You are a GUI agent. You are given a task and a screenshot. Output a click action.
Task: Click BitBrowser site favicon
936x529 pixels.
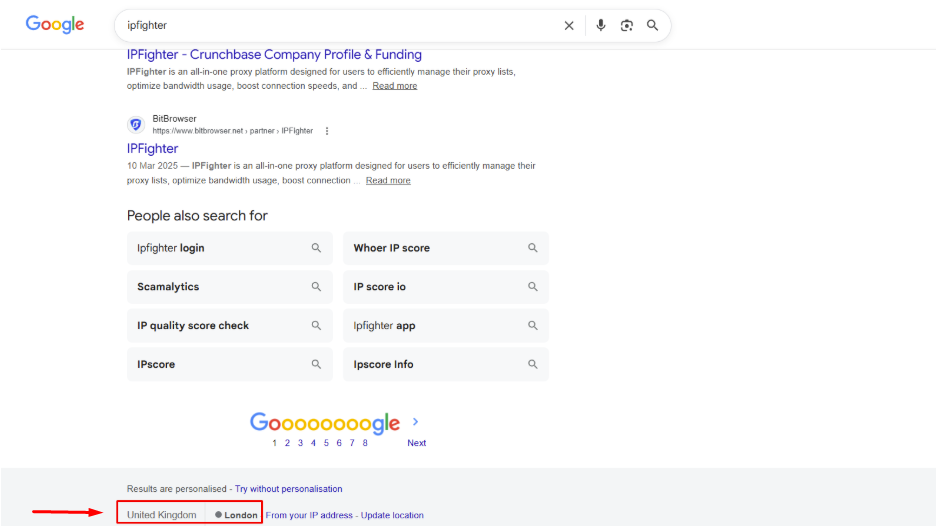point(136,124)
